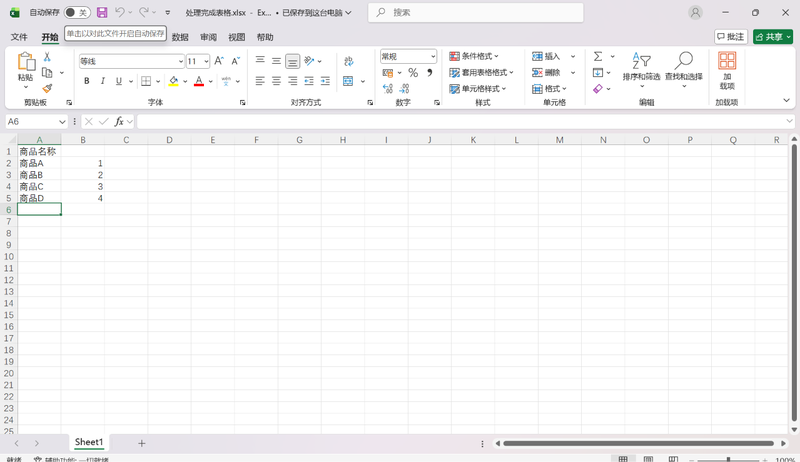800x462 pixels.
Task: Click the Redo arrow icon
Action: pyautogui.click(x=144, y=12)
